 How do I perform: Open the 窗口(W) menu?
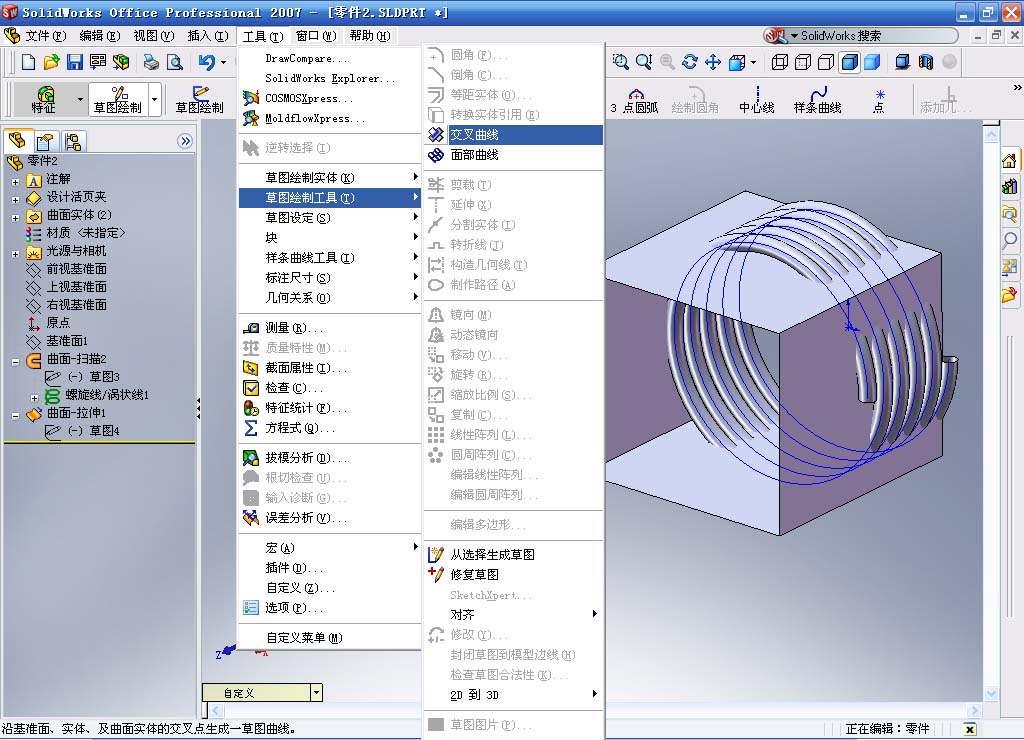click(316, 36)
